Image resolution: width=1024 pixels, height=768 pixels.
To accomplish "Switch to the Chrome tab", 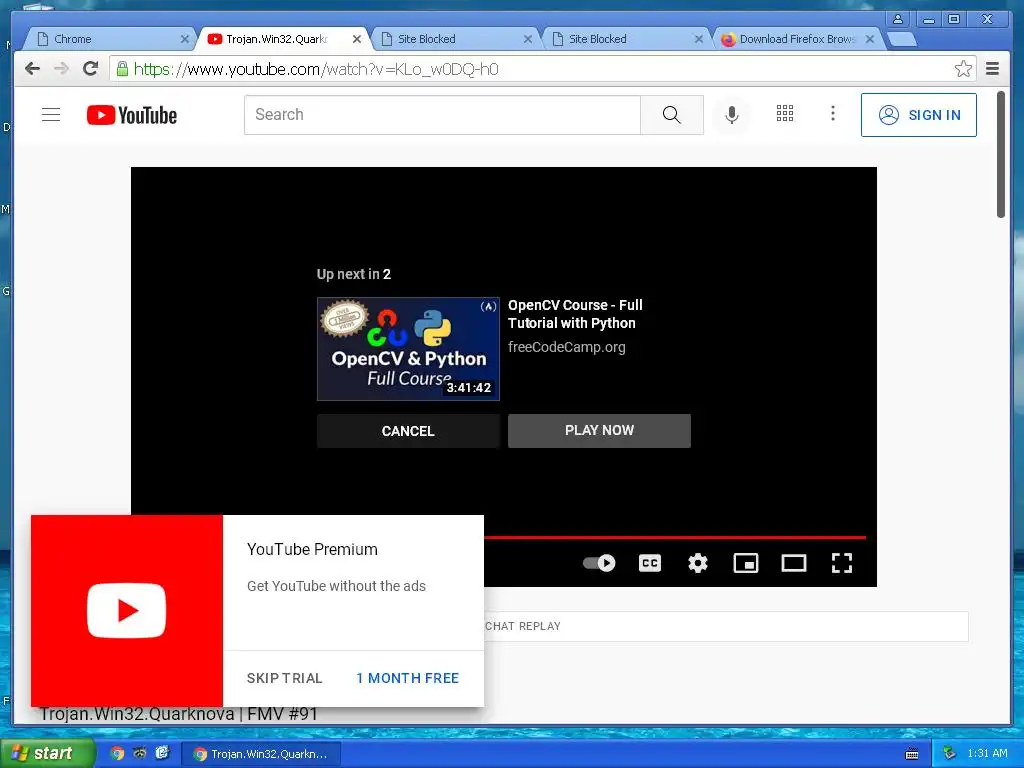I will pos(108,39).
